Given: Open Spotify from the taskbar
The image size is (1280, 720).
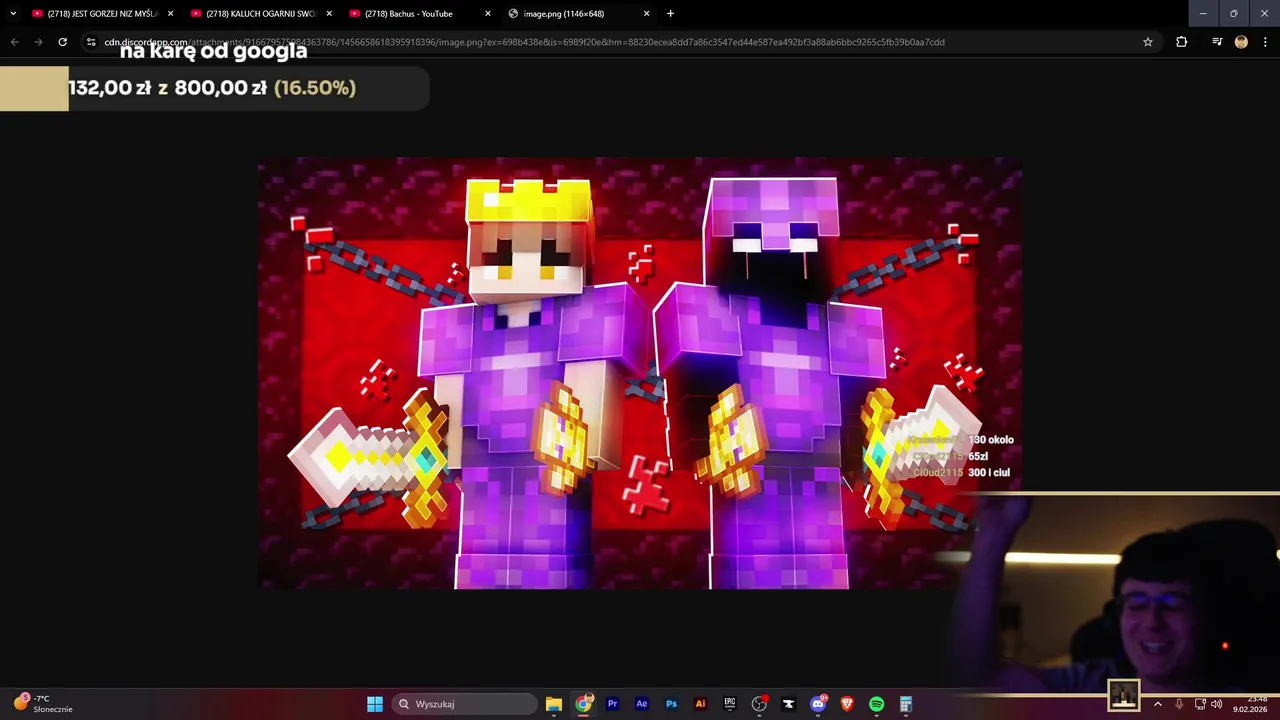Looking at the screenshot, I should (876, 704).
